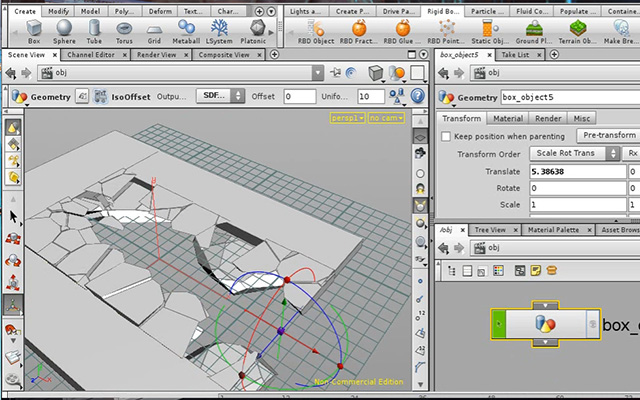Image resolution: width=640 pixels, height=400 pixels.
Task: Enable Keep position when parenting checkbox
Action: [x=446, y=136]
